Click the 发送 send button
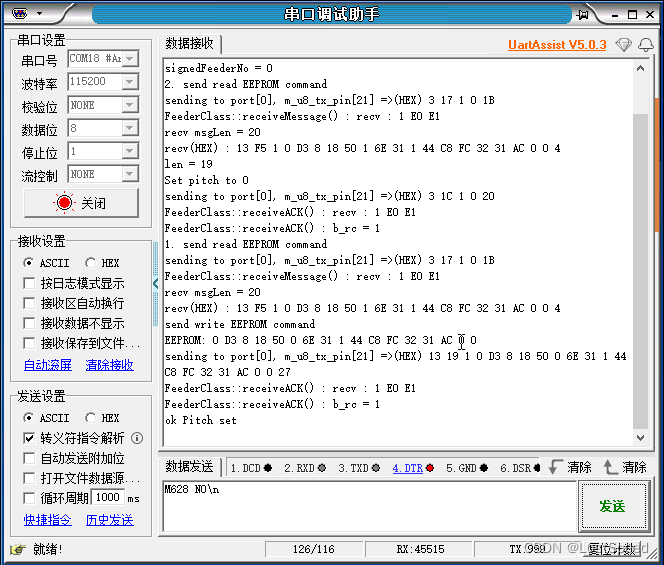The image size is (664, 565). pos(614,506)
